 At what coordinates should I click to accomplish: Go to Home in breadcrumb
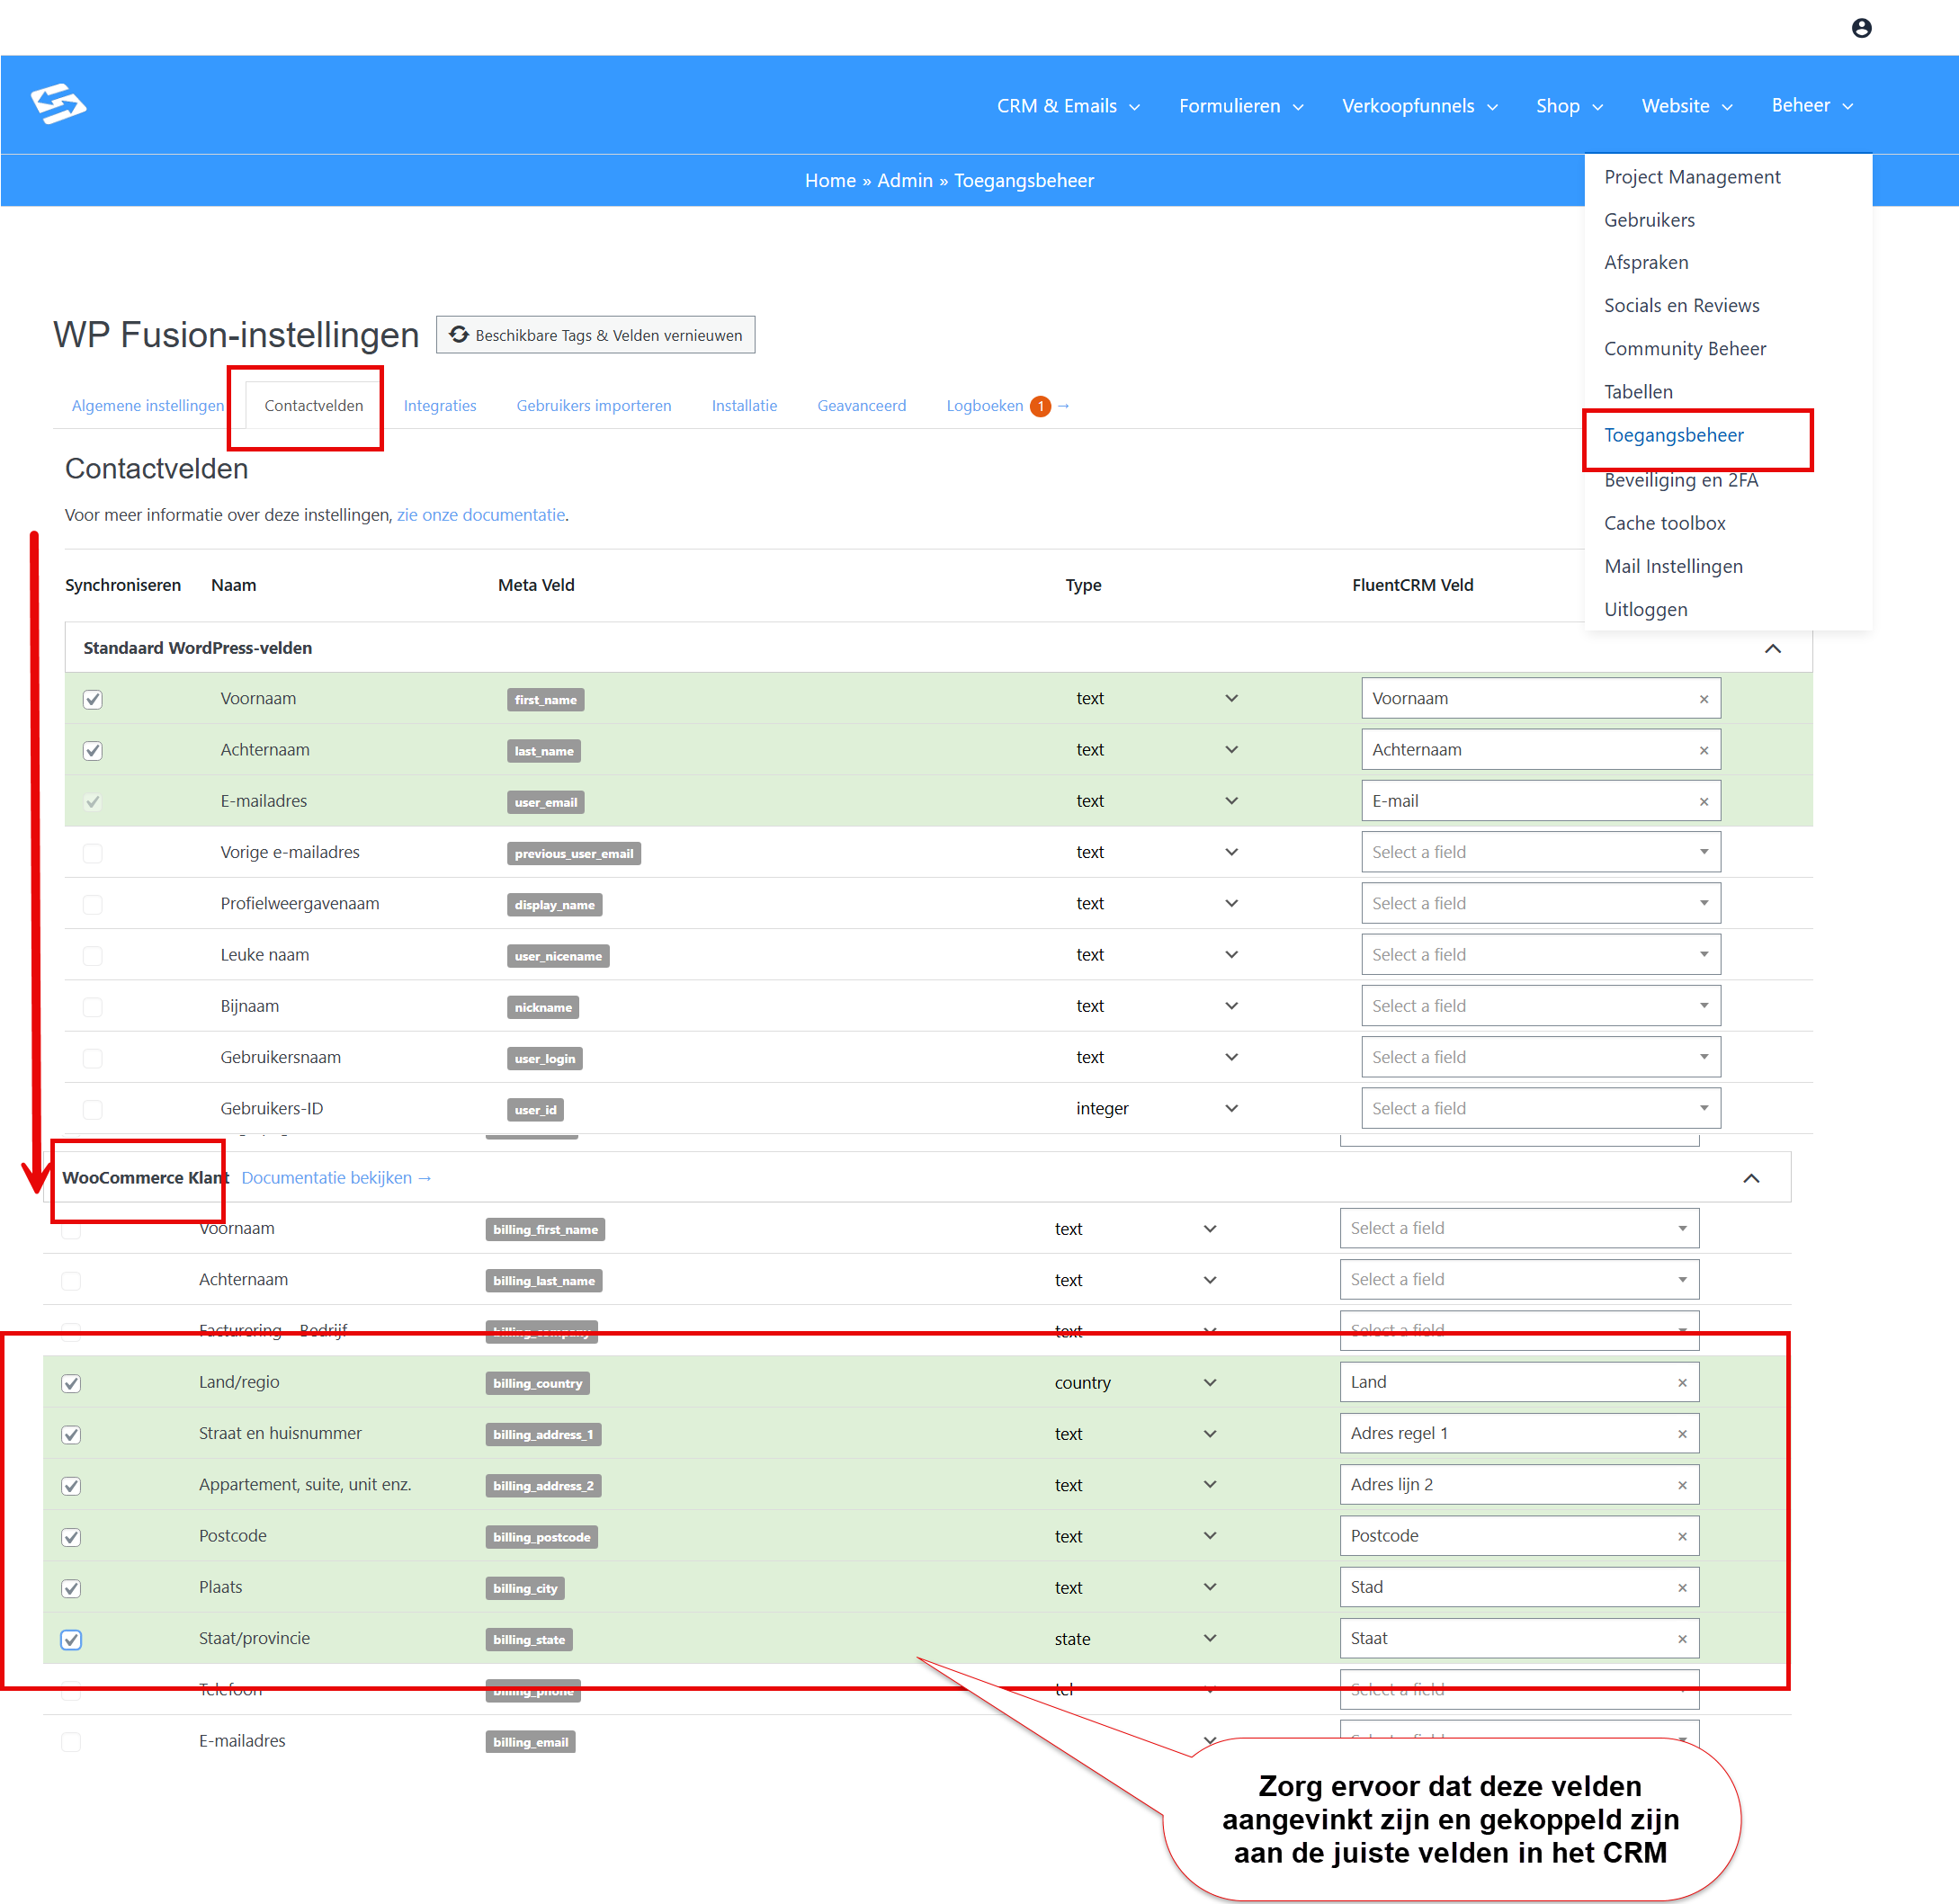[x=830, y=181]
